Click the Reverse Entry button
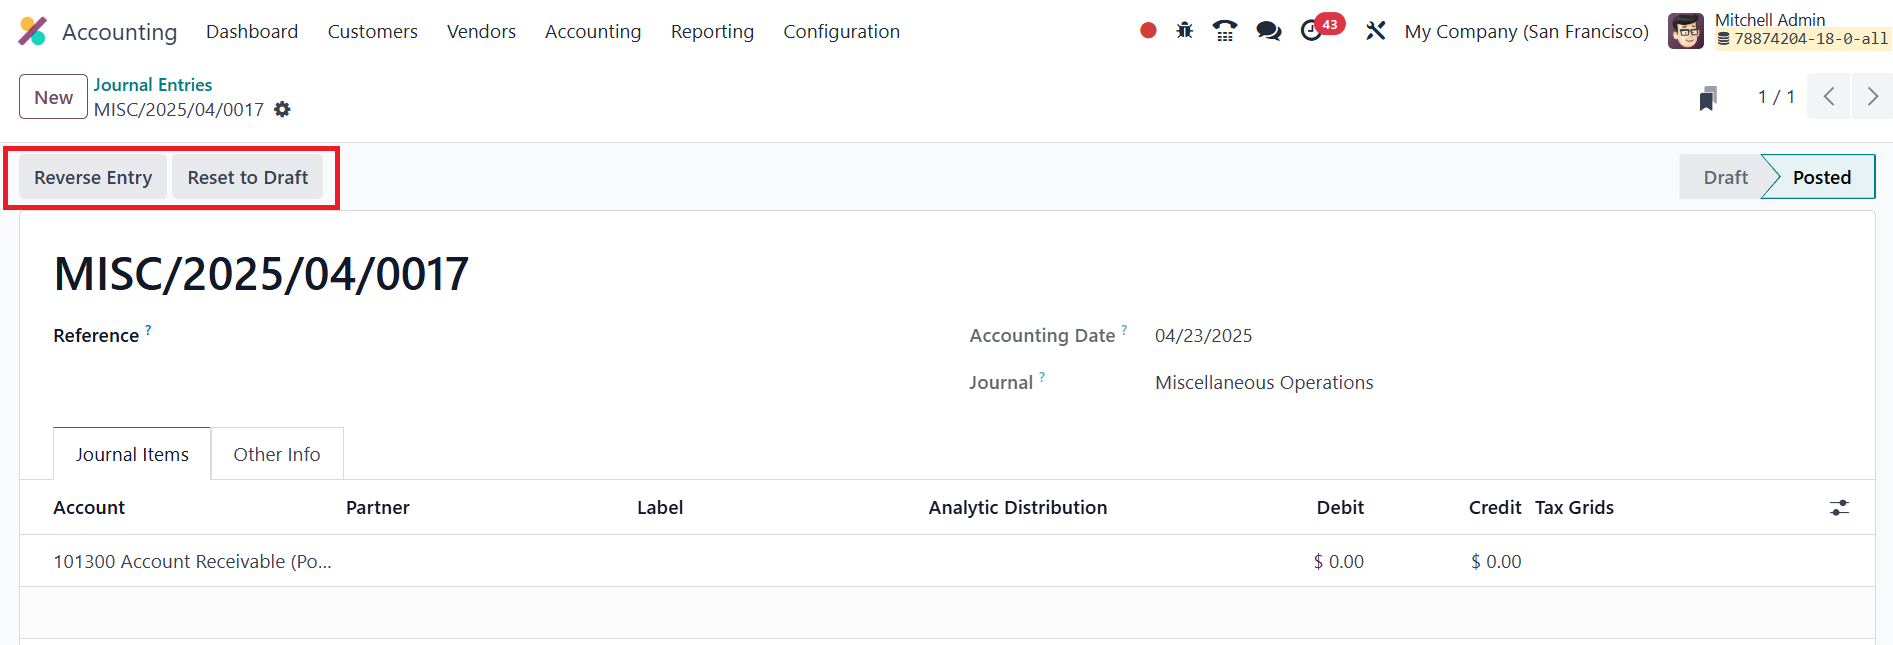The image size is (1893, 645). [93, 177]
